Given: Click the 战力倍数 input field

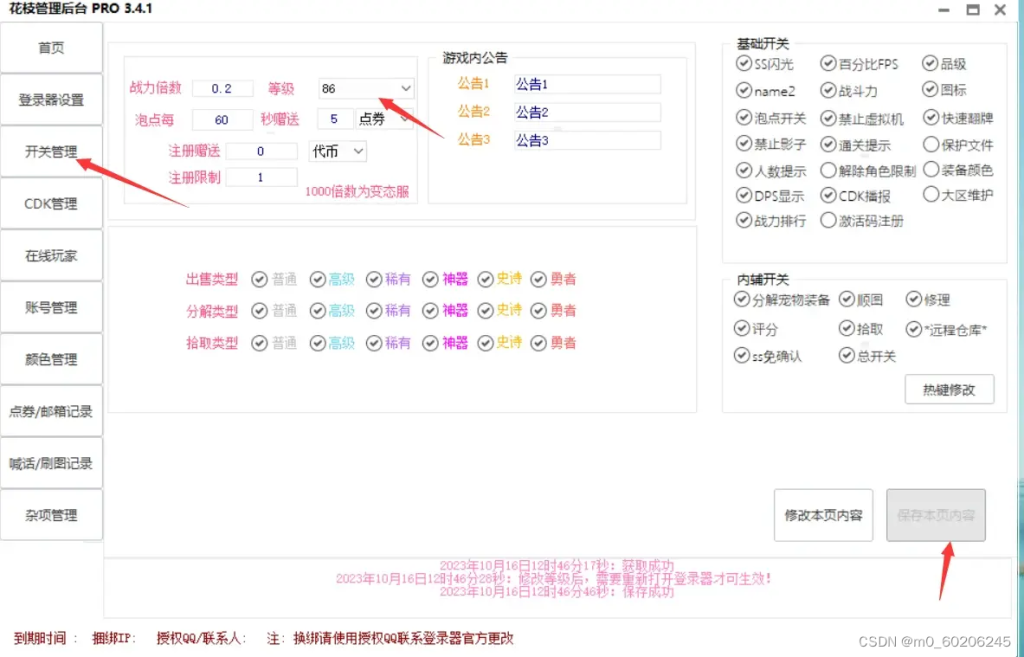Looking at the screenshot, I should (222, 88).
